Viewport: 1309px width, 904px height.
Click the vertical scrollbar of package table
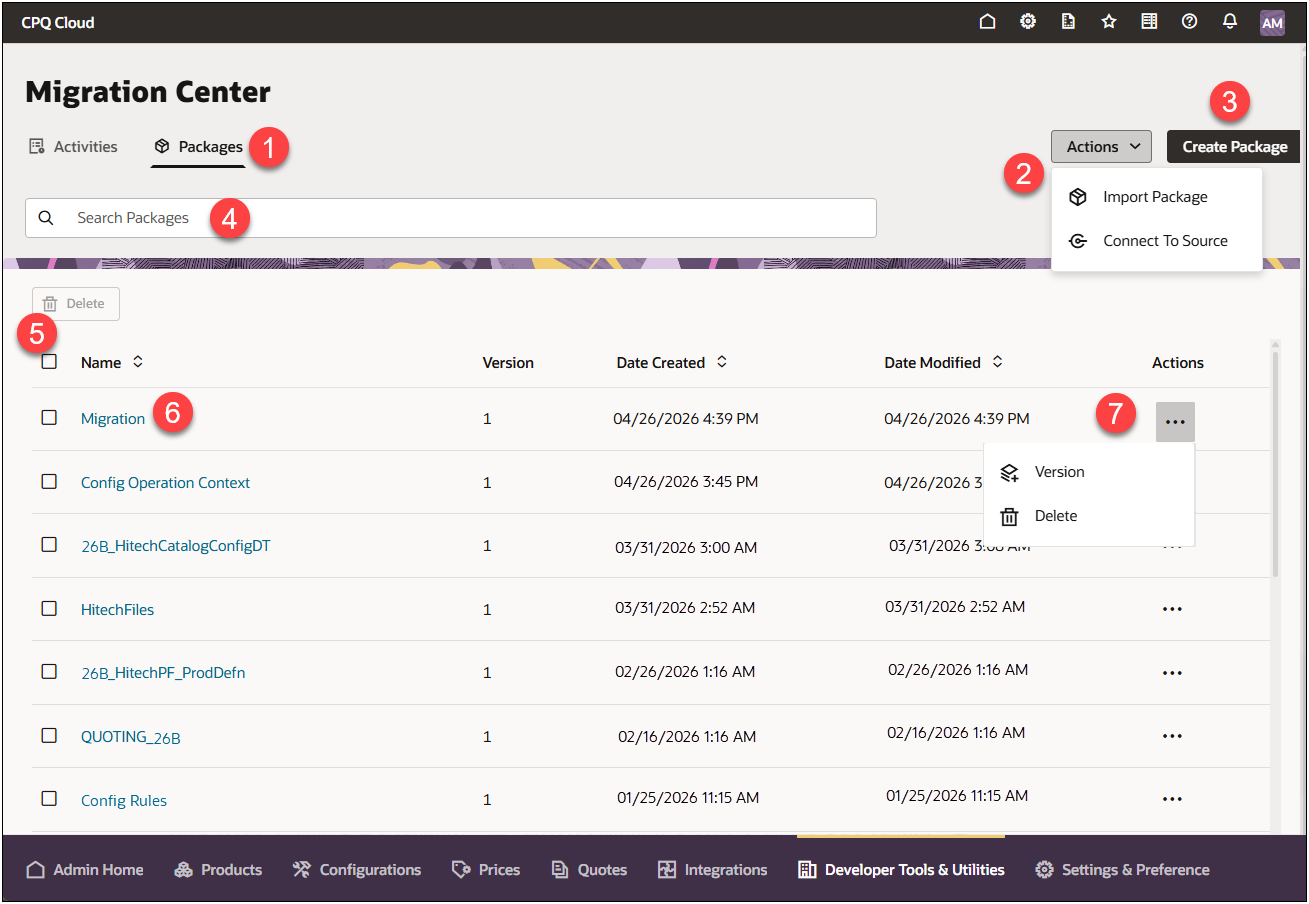click(x=1275, y=462)
